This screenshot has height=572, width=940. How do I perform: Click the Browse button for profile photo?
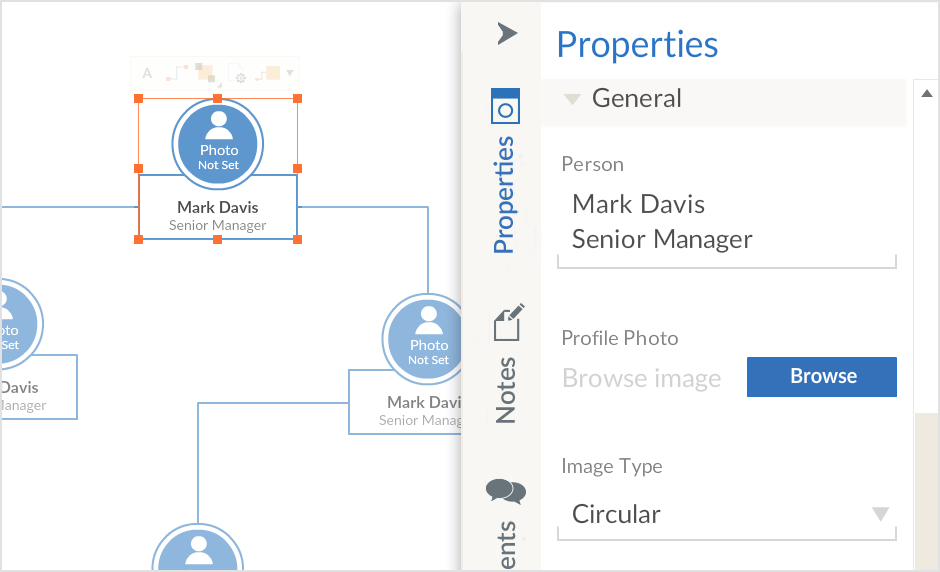coord(822,377)
